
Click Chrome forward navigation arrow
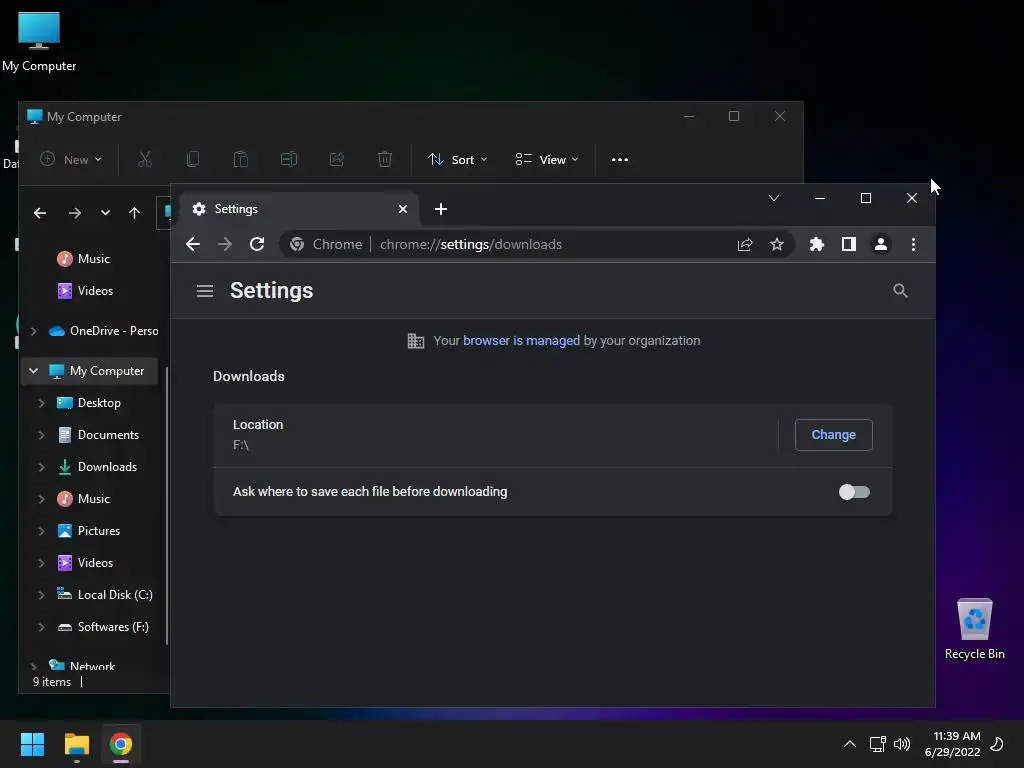coord(225,244)
